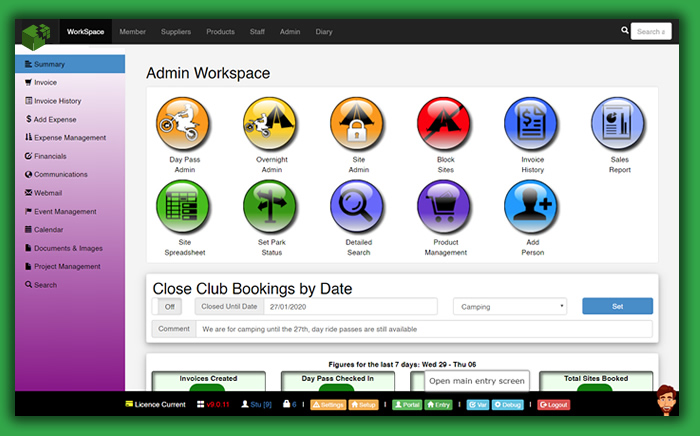Click Invoices Created stat card
700x436 pixels.
point(208,381)
